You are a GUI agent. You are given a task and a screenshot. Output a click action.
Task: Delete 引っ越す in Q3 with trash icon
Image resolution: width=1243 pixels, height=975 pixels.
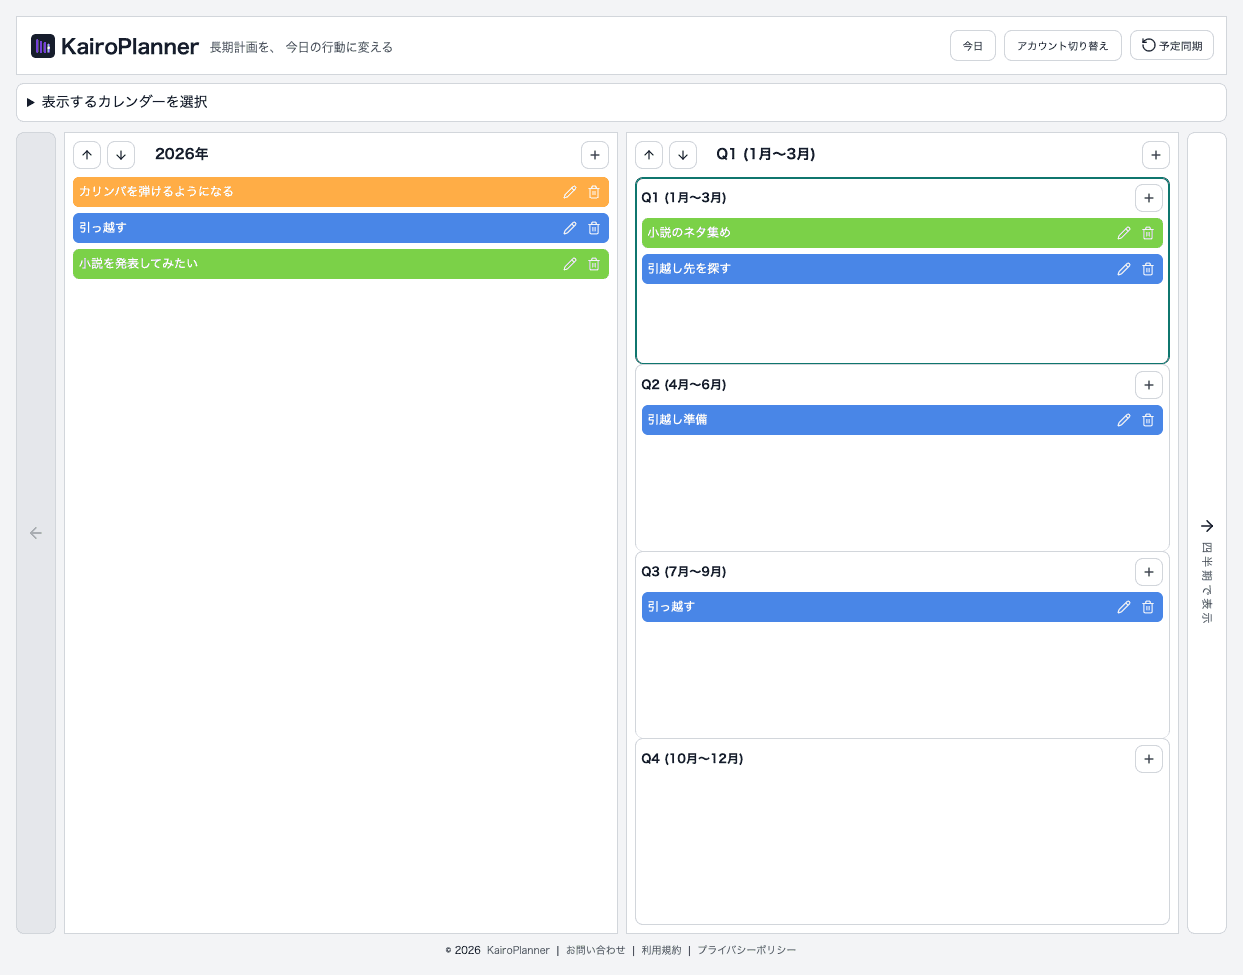pos(1147,606)
